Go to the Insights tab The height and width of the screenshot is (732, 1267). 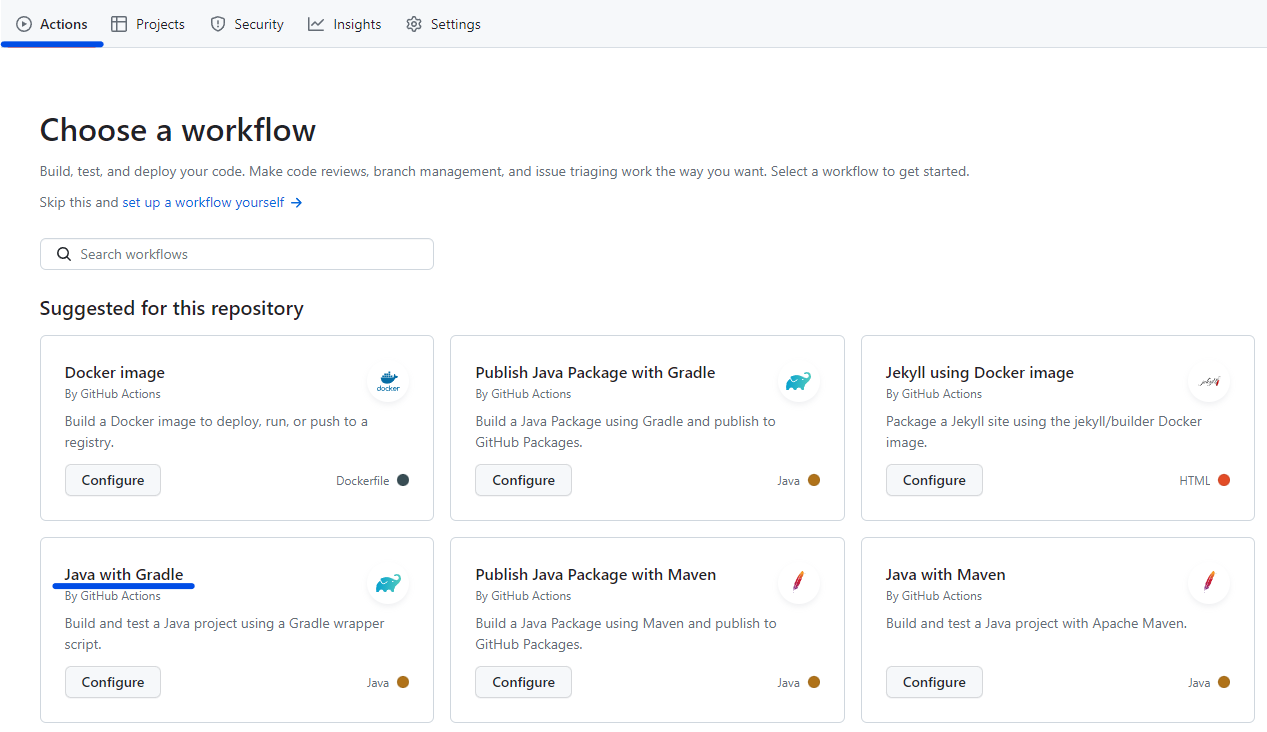click(345, 24)
